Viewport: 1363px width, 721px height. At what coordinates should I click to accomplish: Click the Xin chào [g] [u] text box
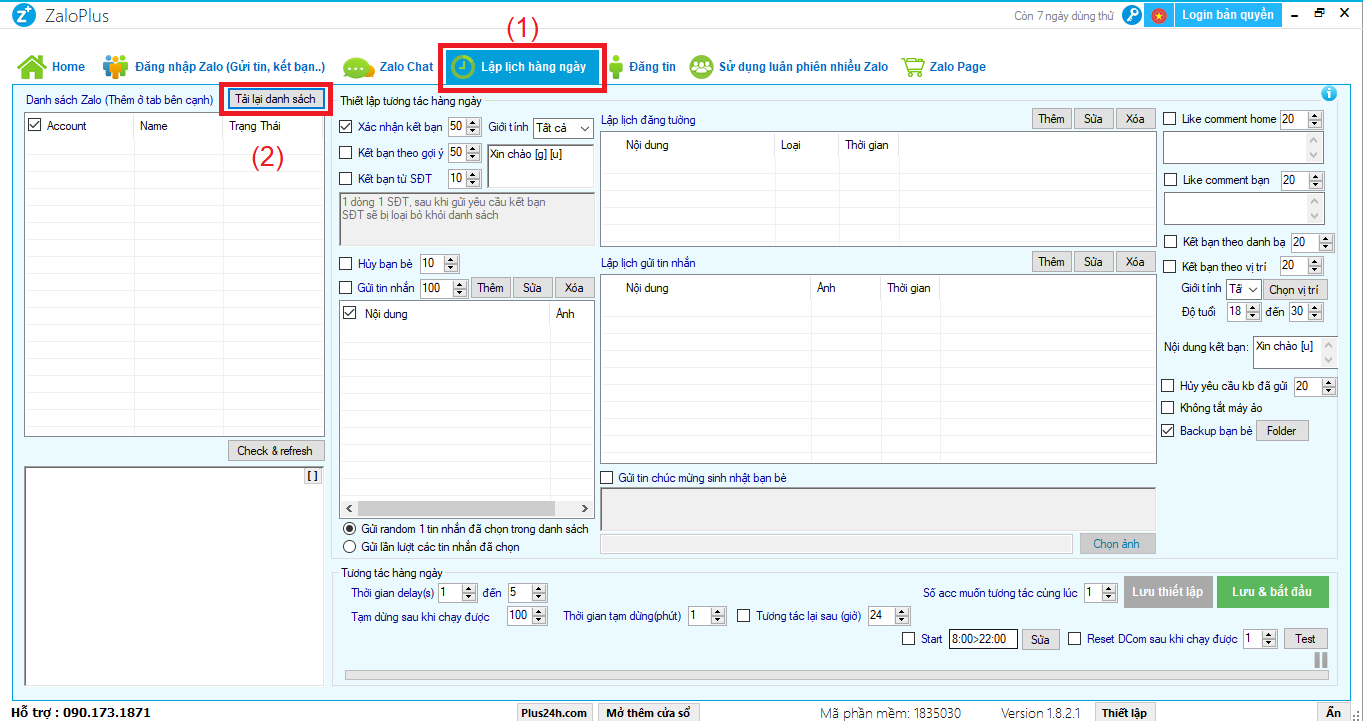(540, 166)
